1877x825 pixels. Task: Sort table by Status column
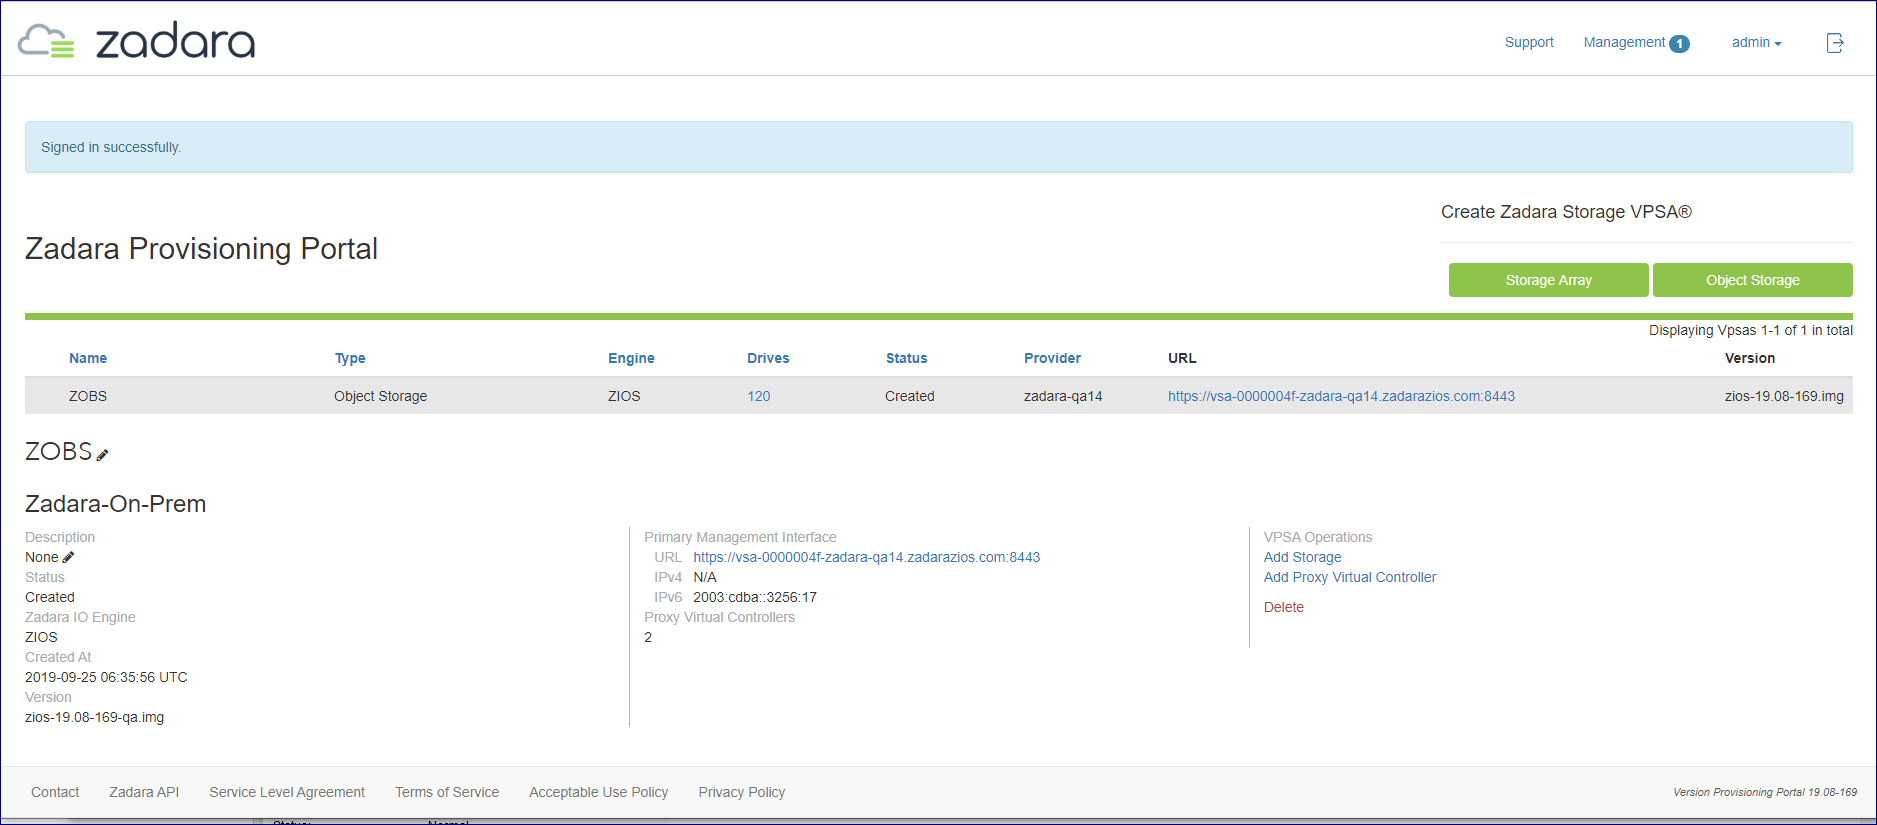(906, 358)
